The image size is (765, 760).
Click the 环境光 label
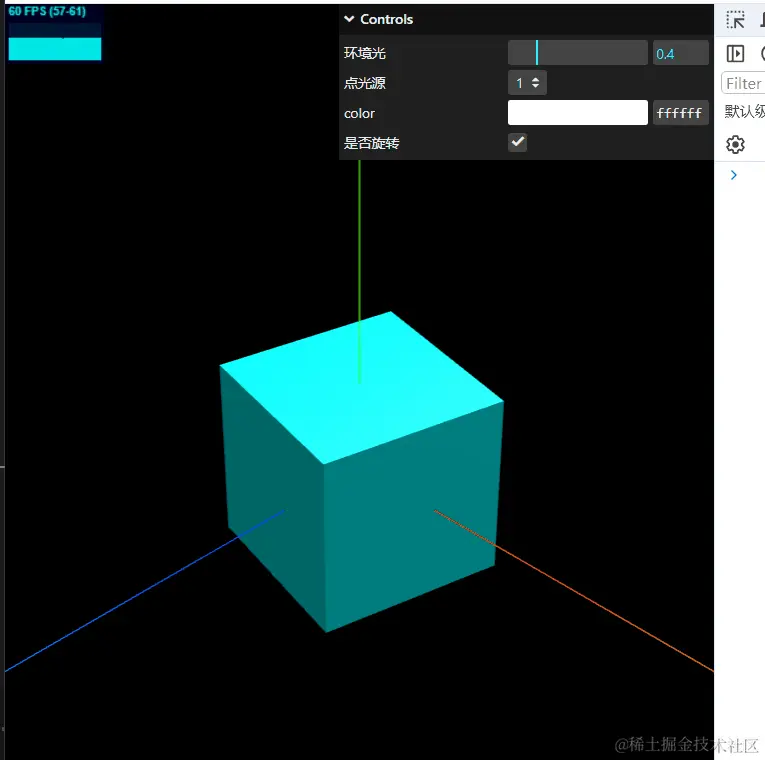pos(365,53)
